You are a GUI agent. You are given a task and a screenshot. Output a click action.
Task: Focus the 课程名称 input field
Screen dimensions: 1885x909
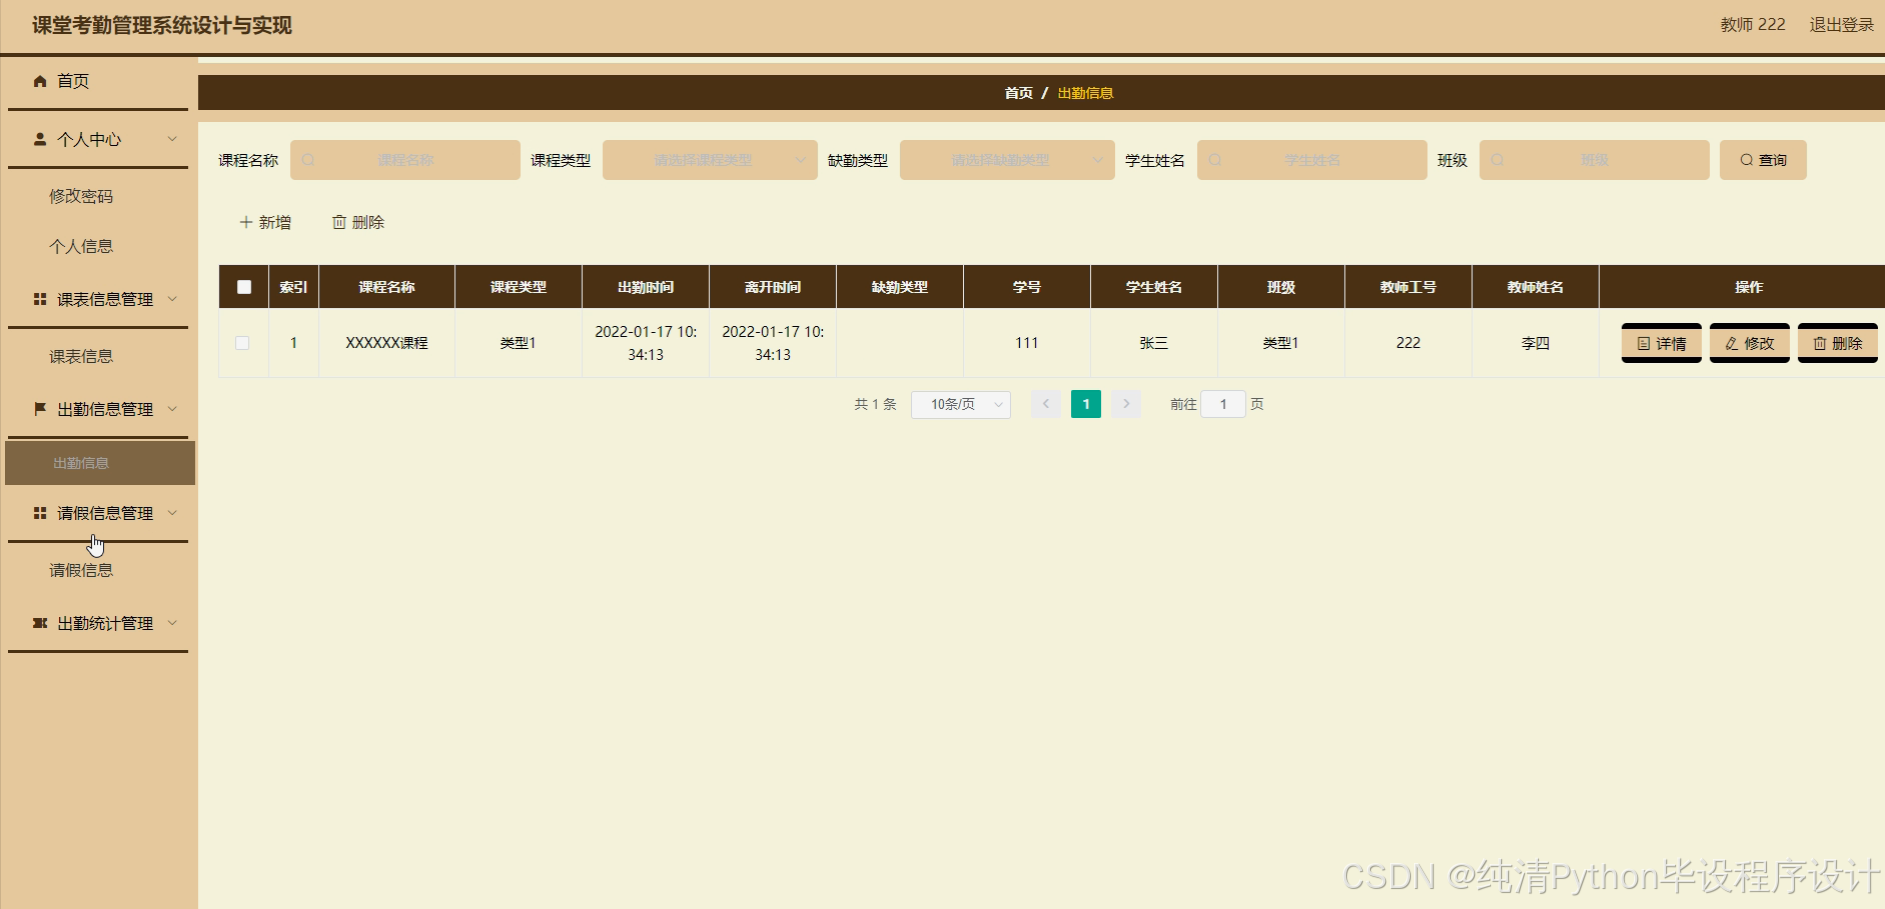point(405,160)
